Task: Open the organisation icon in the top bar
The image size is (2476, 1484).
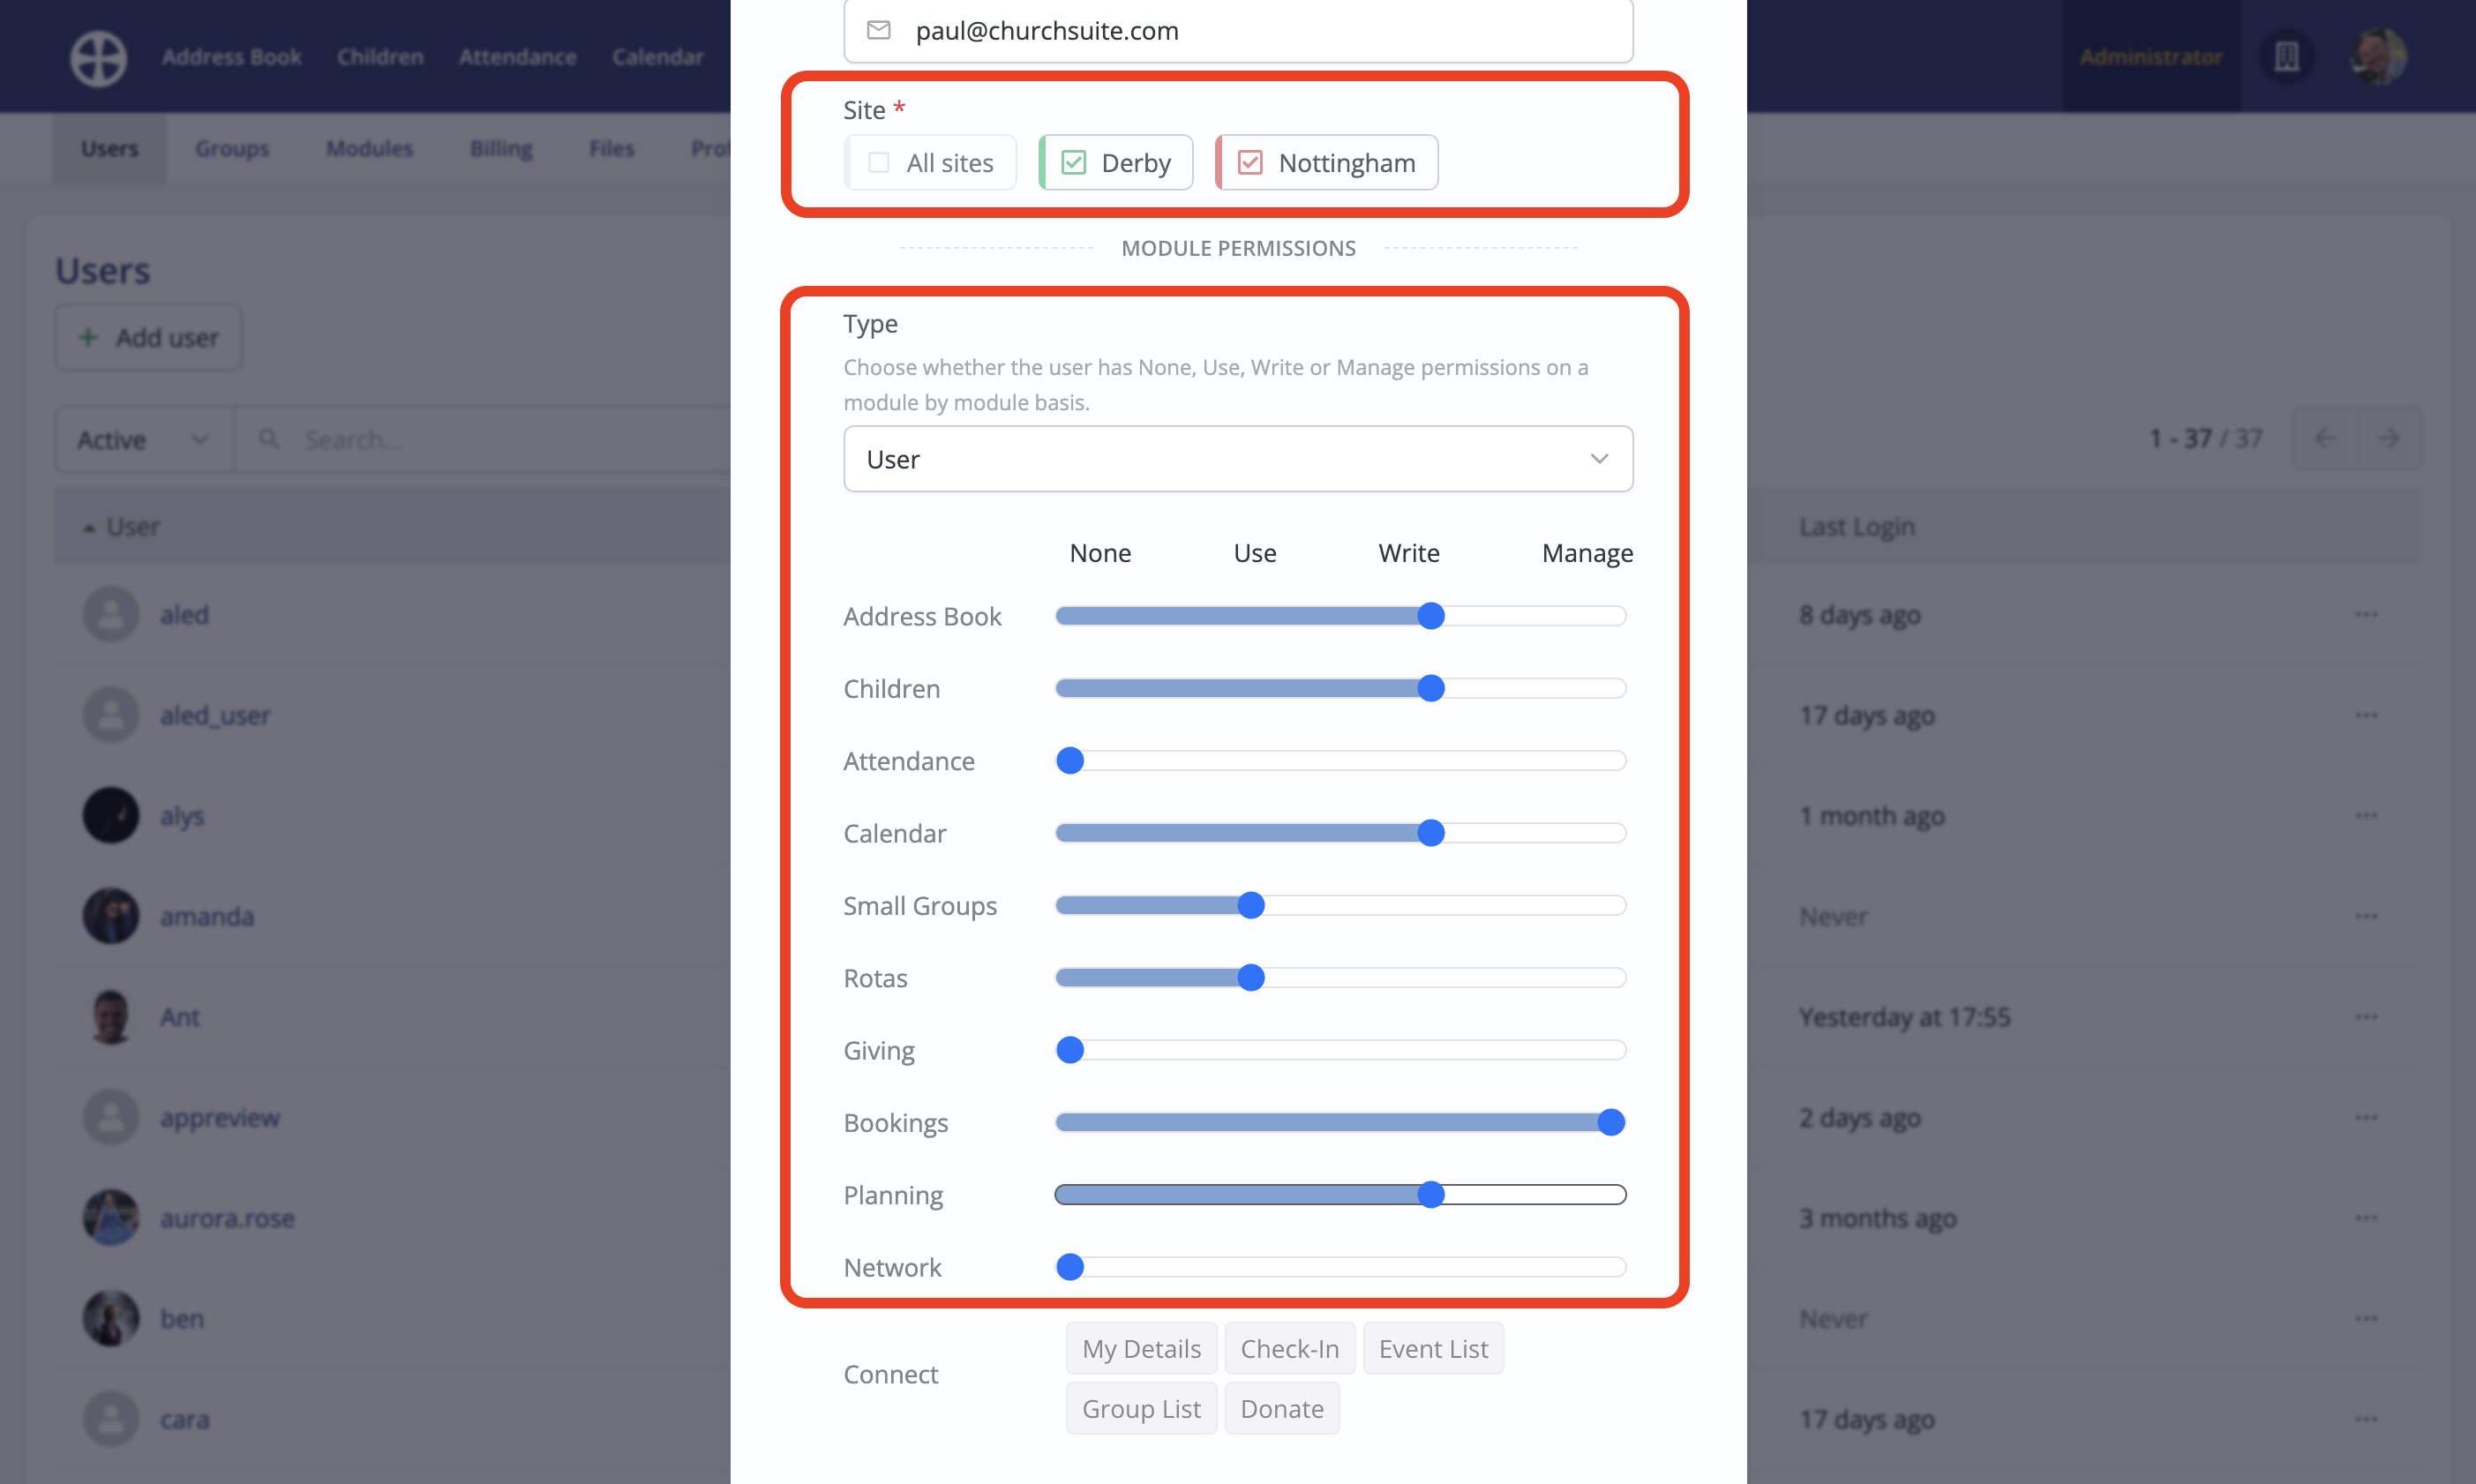Action: point(2286,57)
